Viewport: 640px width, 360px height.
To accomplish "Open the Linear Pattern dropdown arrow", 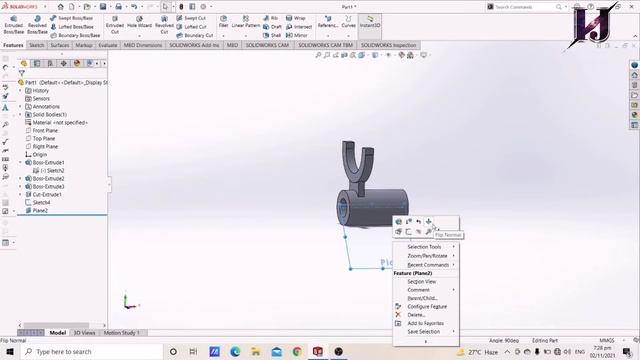I will (x=246, y=36).
